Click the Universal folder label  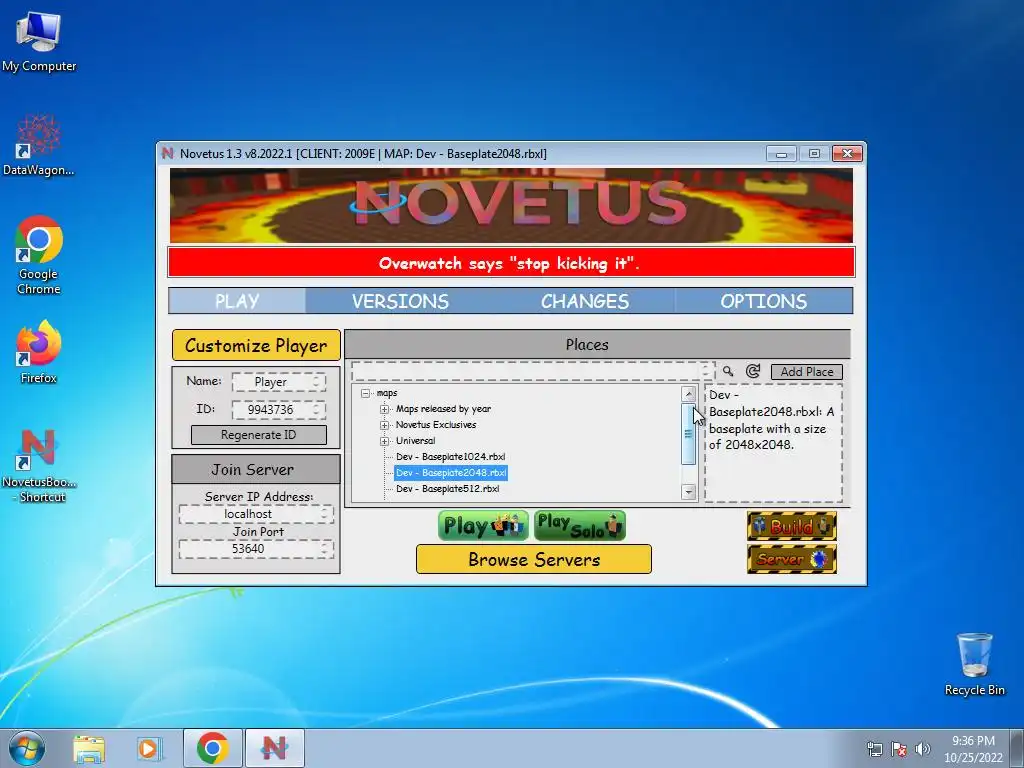415,441
